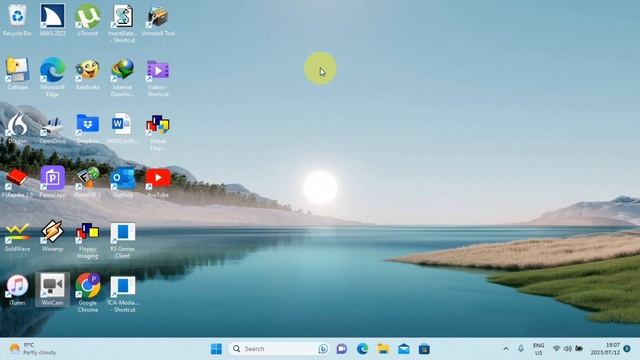Switch input language via ENG US indicator
Image resolution: width=640 pixels, height=360 pixels.
point(538,349)
